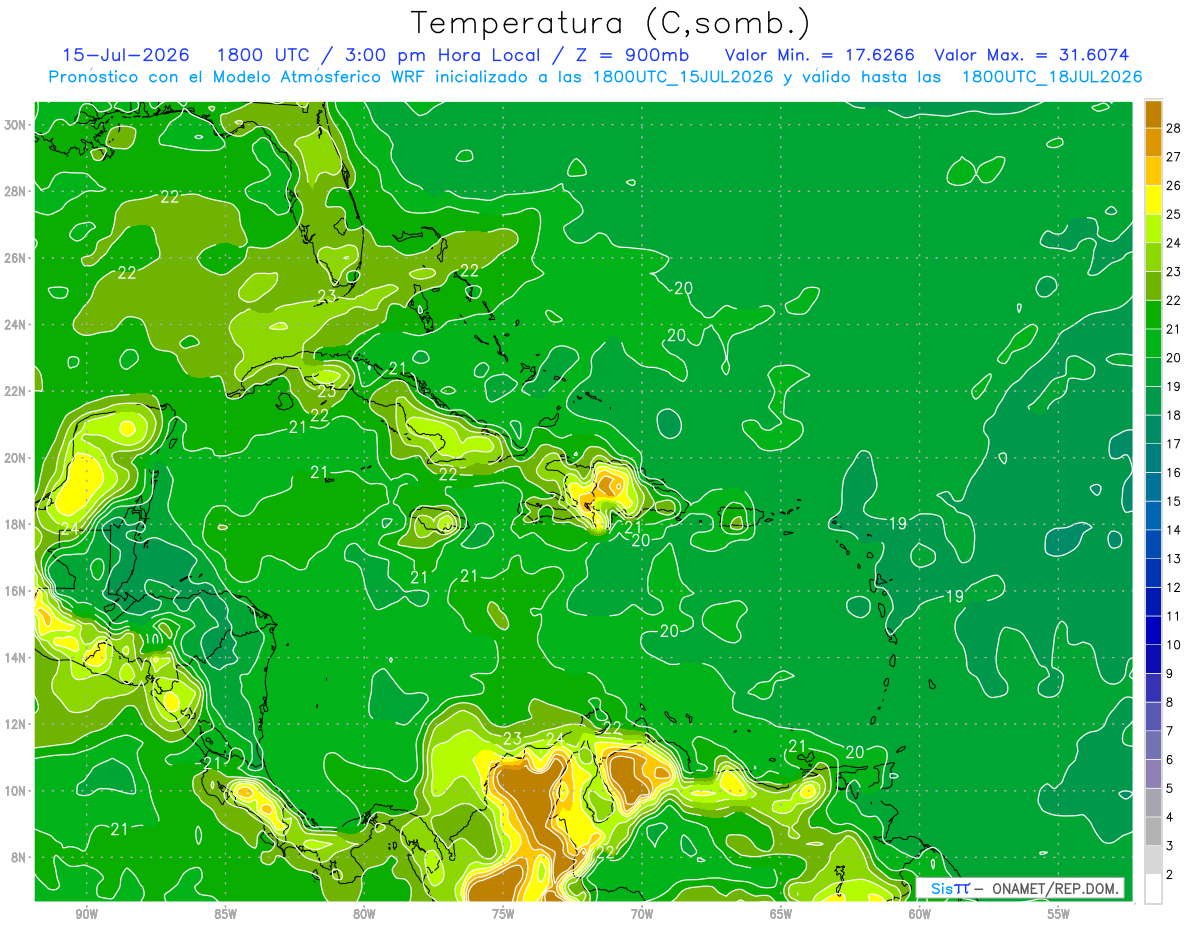This screenshot has height=927, width=1200.
Task: Click the '24N' latitude axis label
Action: coord(15,325)
